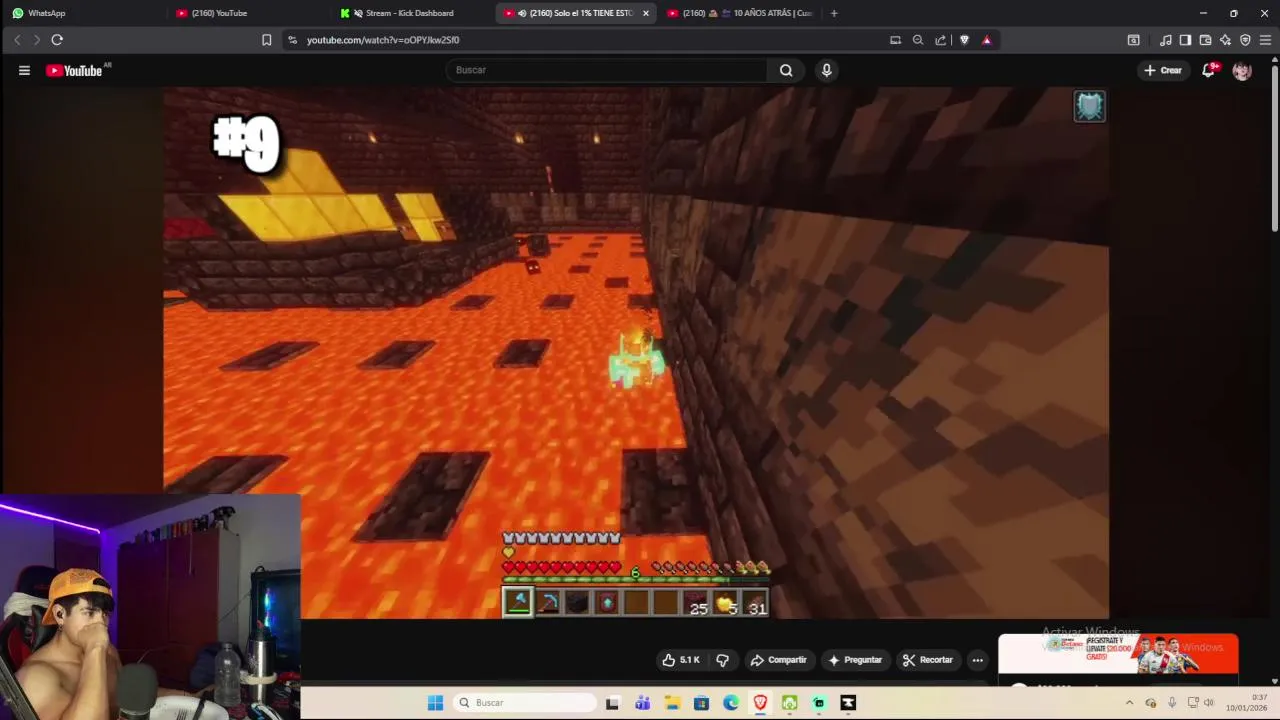The height and width of the screenshot is (720, 1280).
Task: Close the active Solo el 1% tab
Action: (x=646, y=13)
